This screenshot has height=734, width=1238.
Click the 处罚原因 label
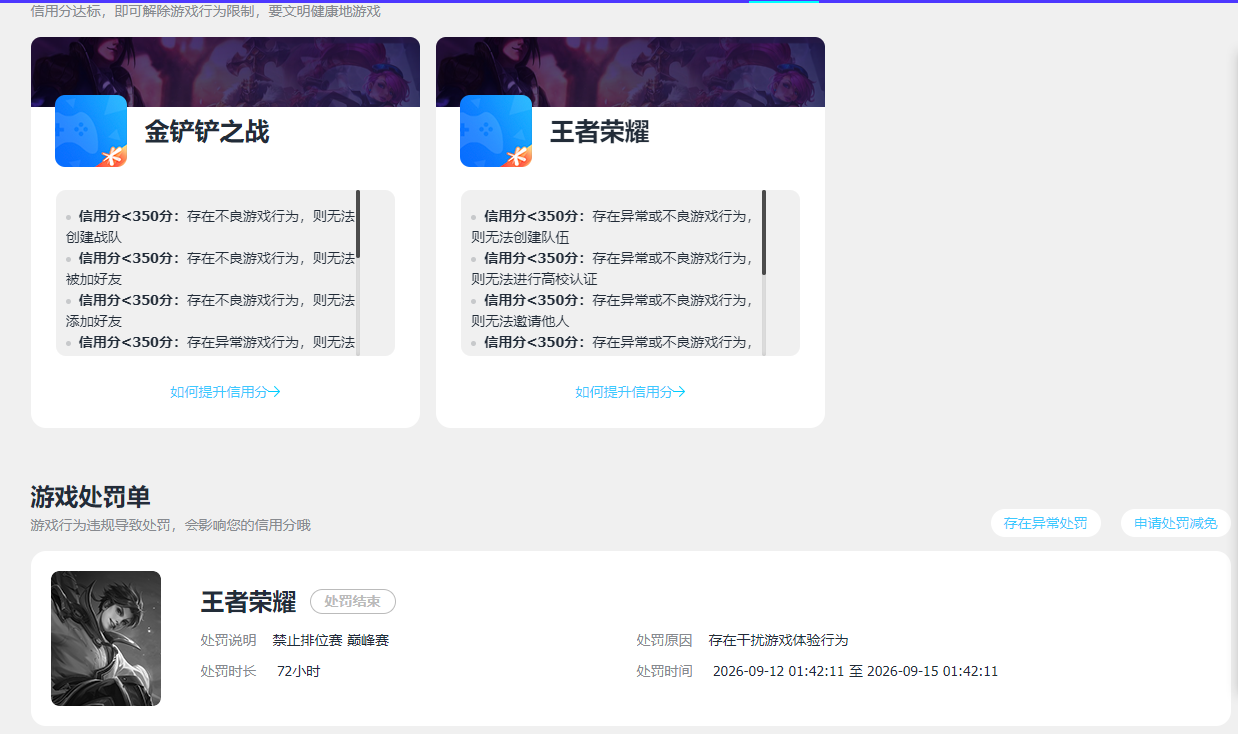point(664,640)
